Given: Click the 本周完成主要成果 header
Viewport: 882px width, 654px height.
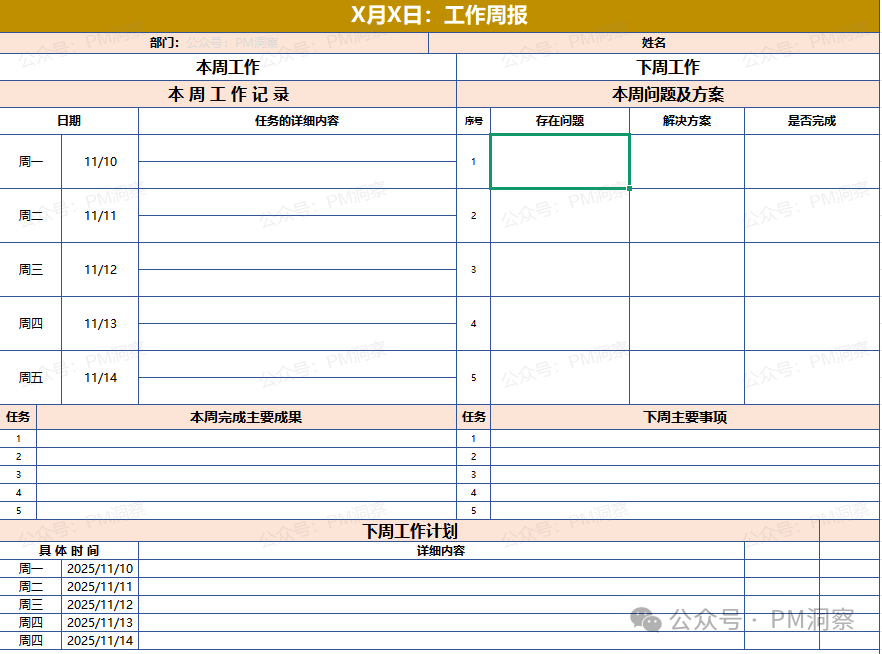Looking at the screenshot, I should coord(247,418).
